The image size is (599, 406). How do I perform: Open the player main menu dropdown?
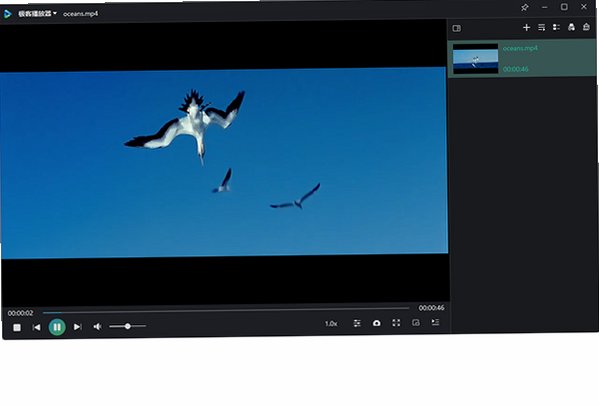[37, 14]
